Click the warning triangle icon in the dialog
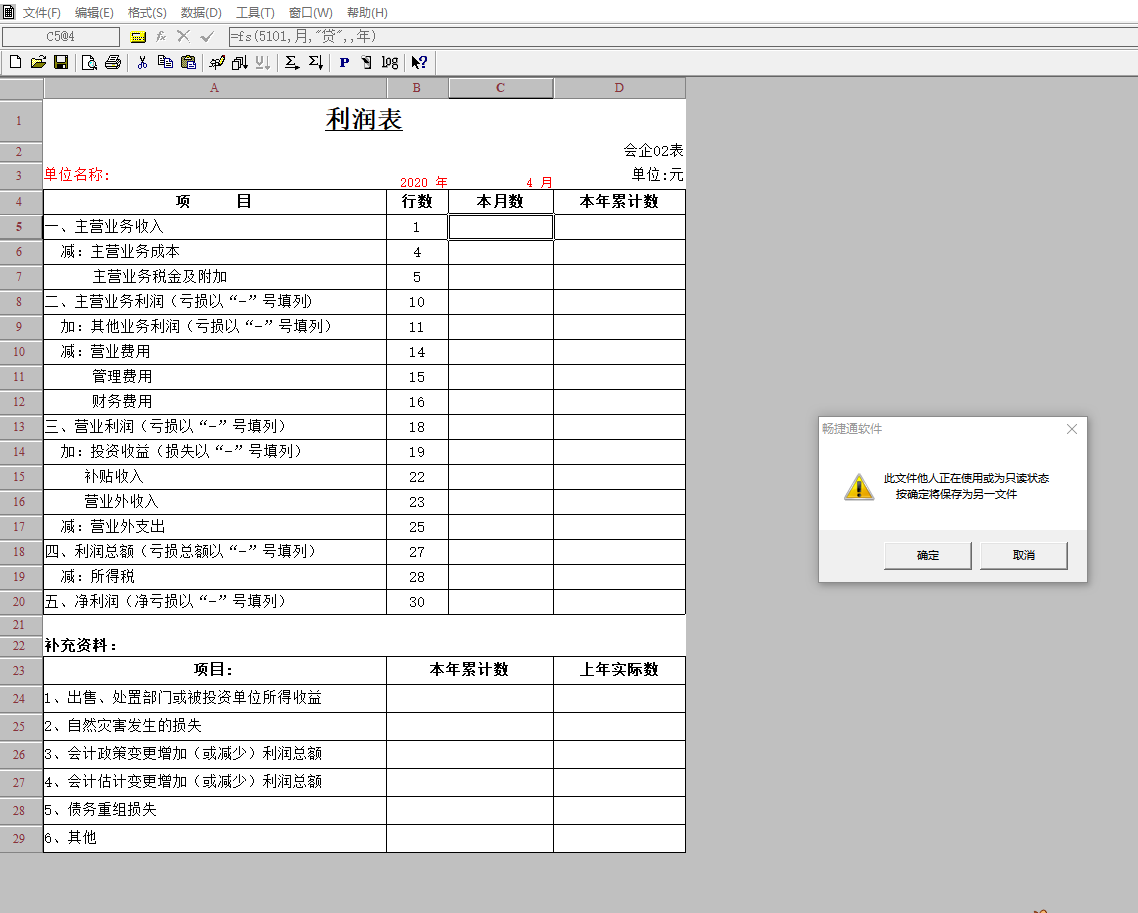Screen dimensions: 1138x913 coord(859,486)
